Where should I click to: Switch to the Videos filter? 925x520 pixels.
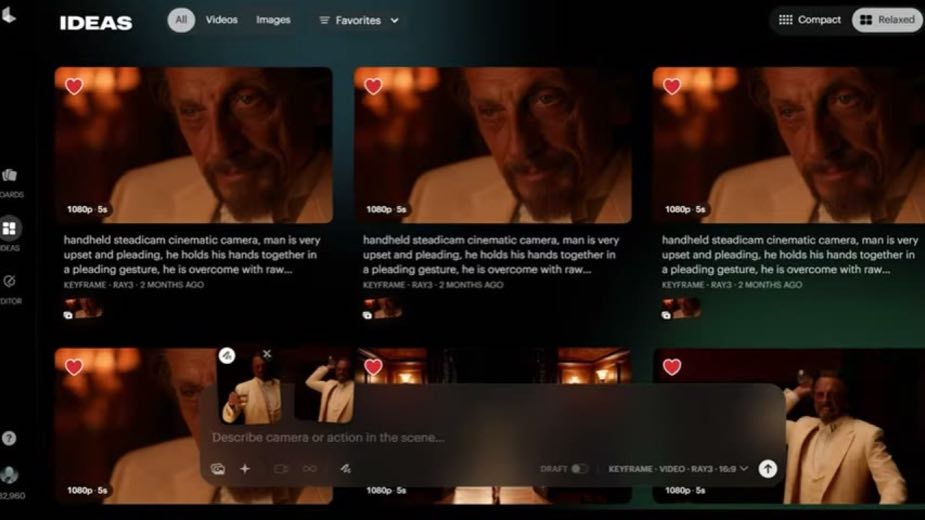221,20
